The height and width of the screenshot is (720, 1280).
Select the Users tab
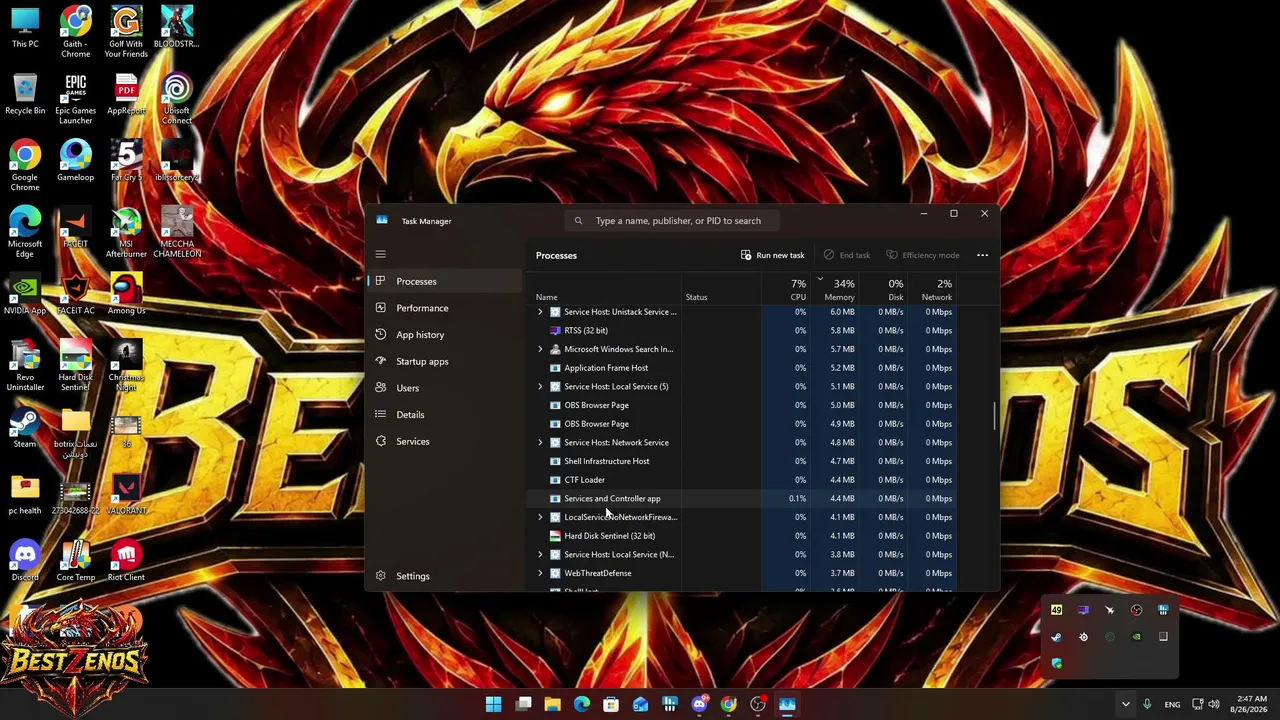[445, 388]
